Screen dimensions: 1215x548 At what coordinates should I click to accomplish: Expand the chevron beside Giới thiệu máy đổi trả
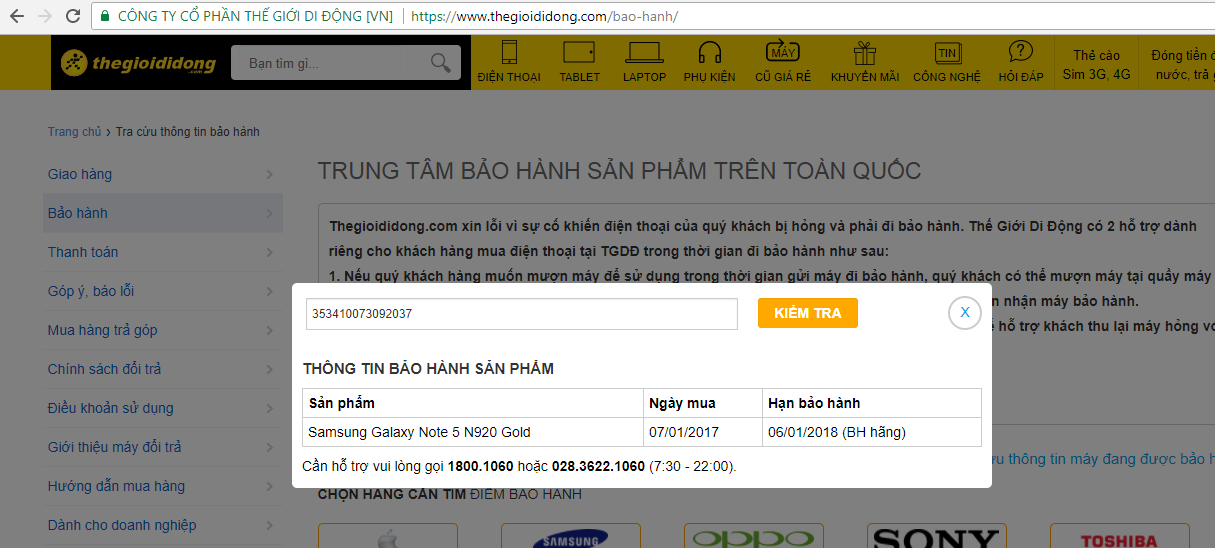click(270, 448)
